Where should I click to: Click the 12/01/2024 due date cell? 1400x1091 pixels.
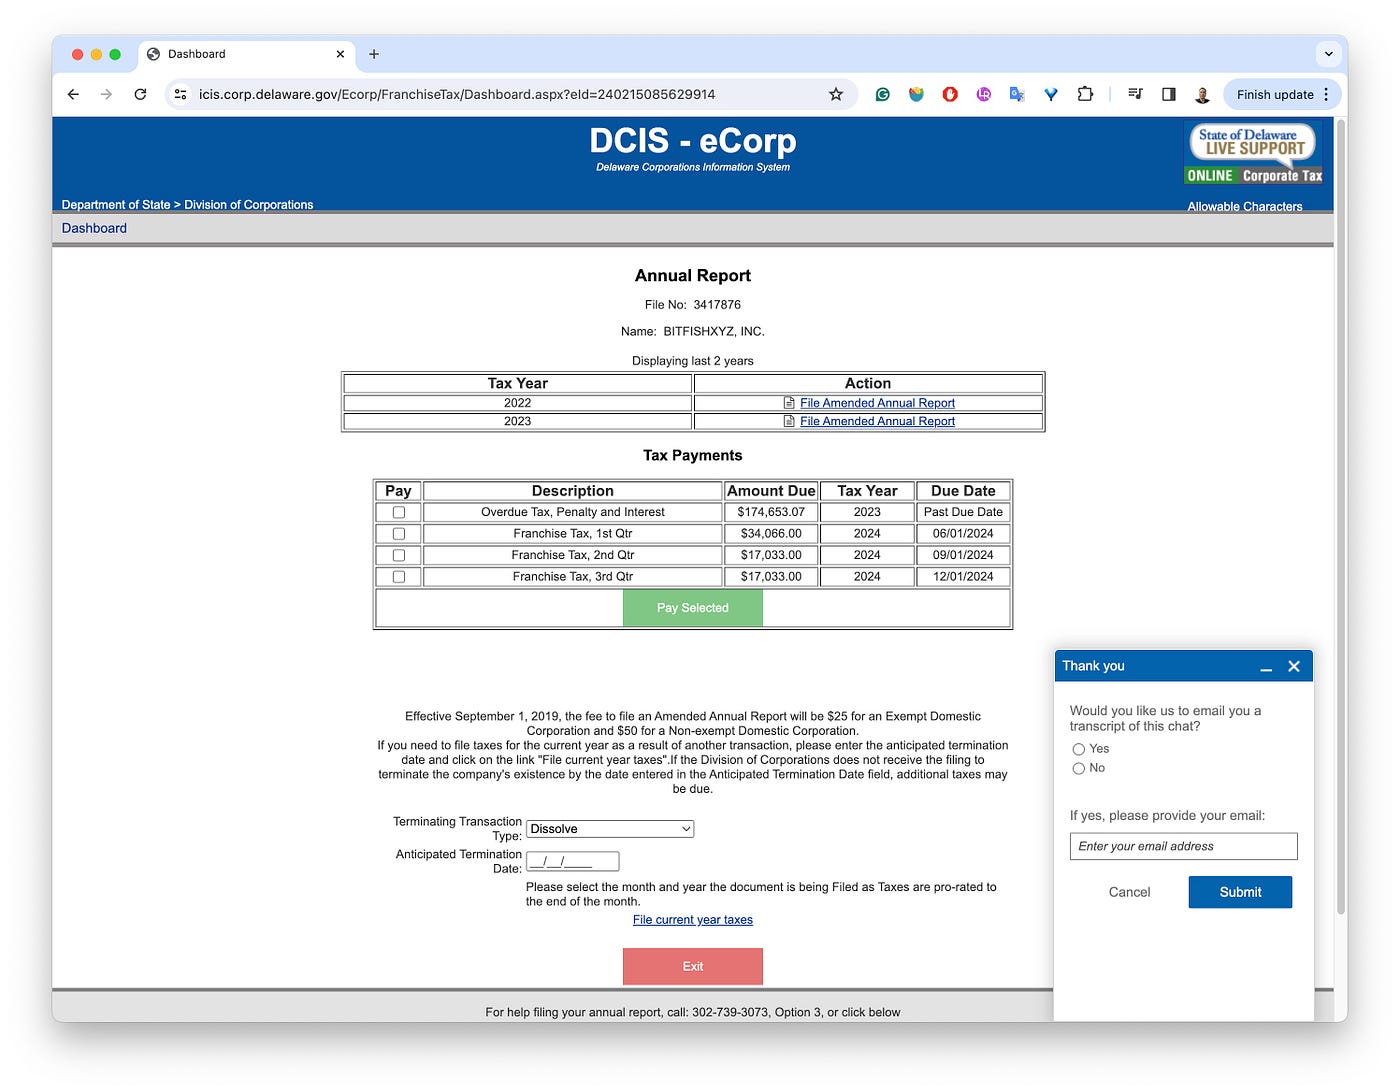point(963,577)
